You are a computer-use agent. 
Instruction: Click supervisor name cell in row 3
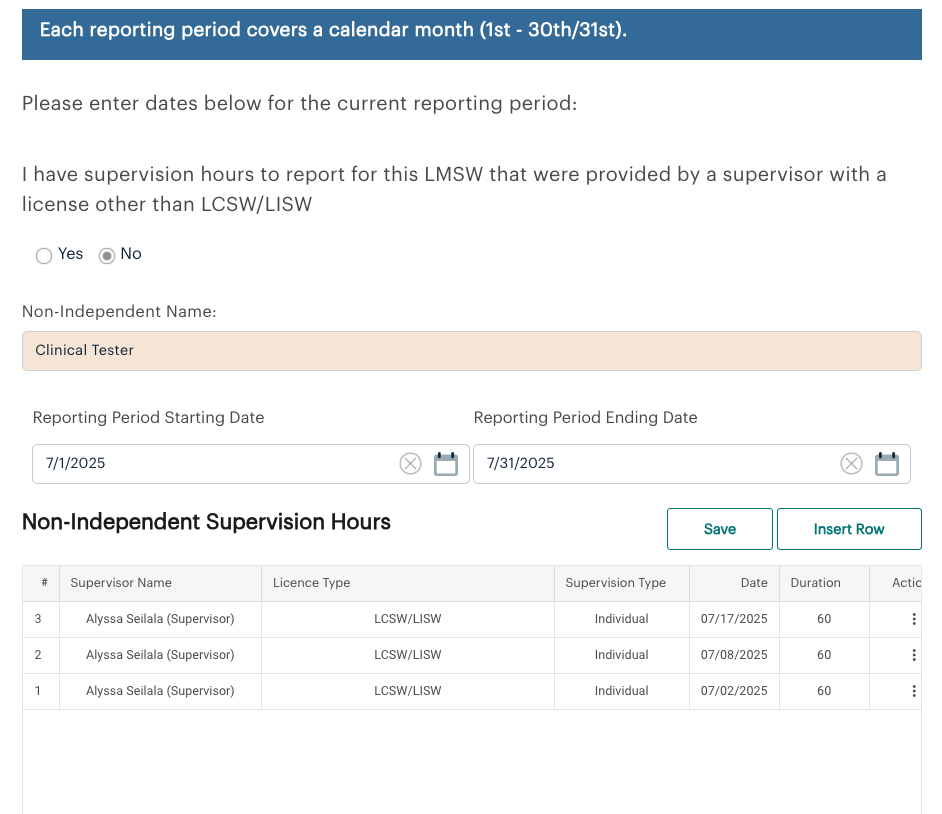[x=160, y=619]
